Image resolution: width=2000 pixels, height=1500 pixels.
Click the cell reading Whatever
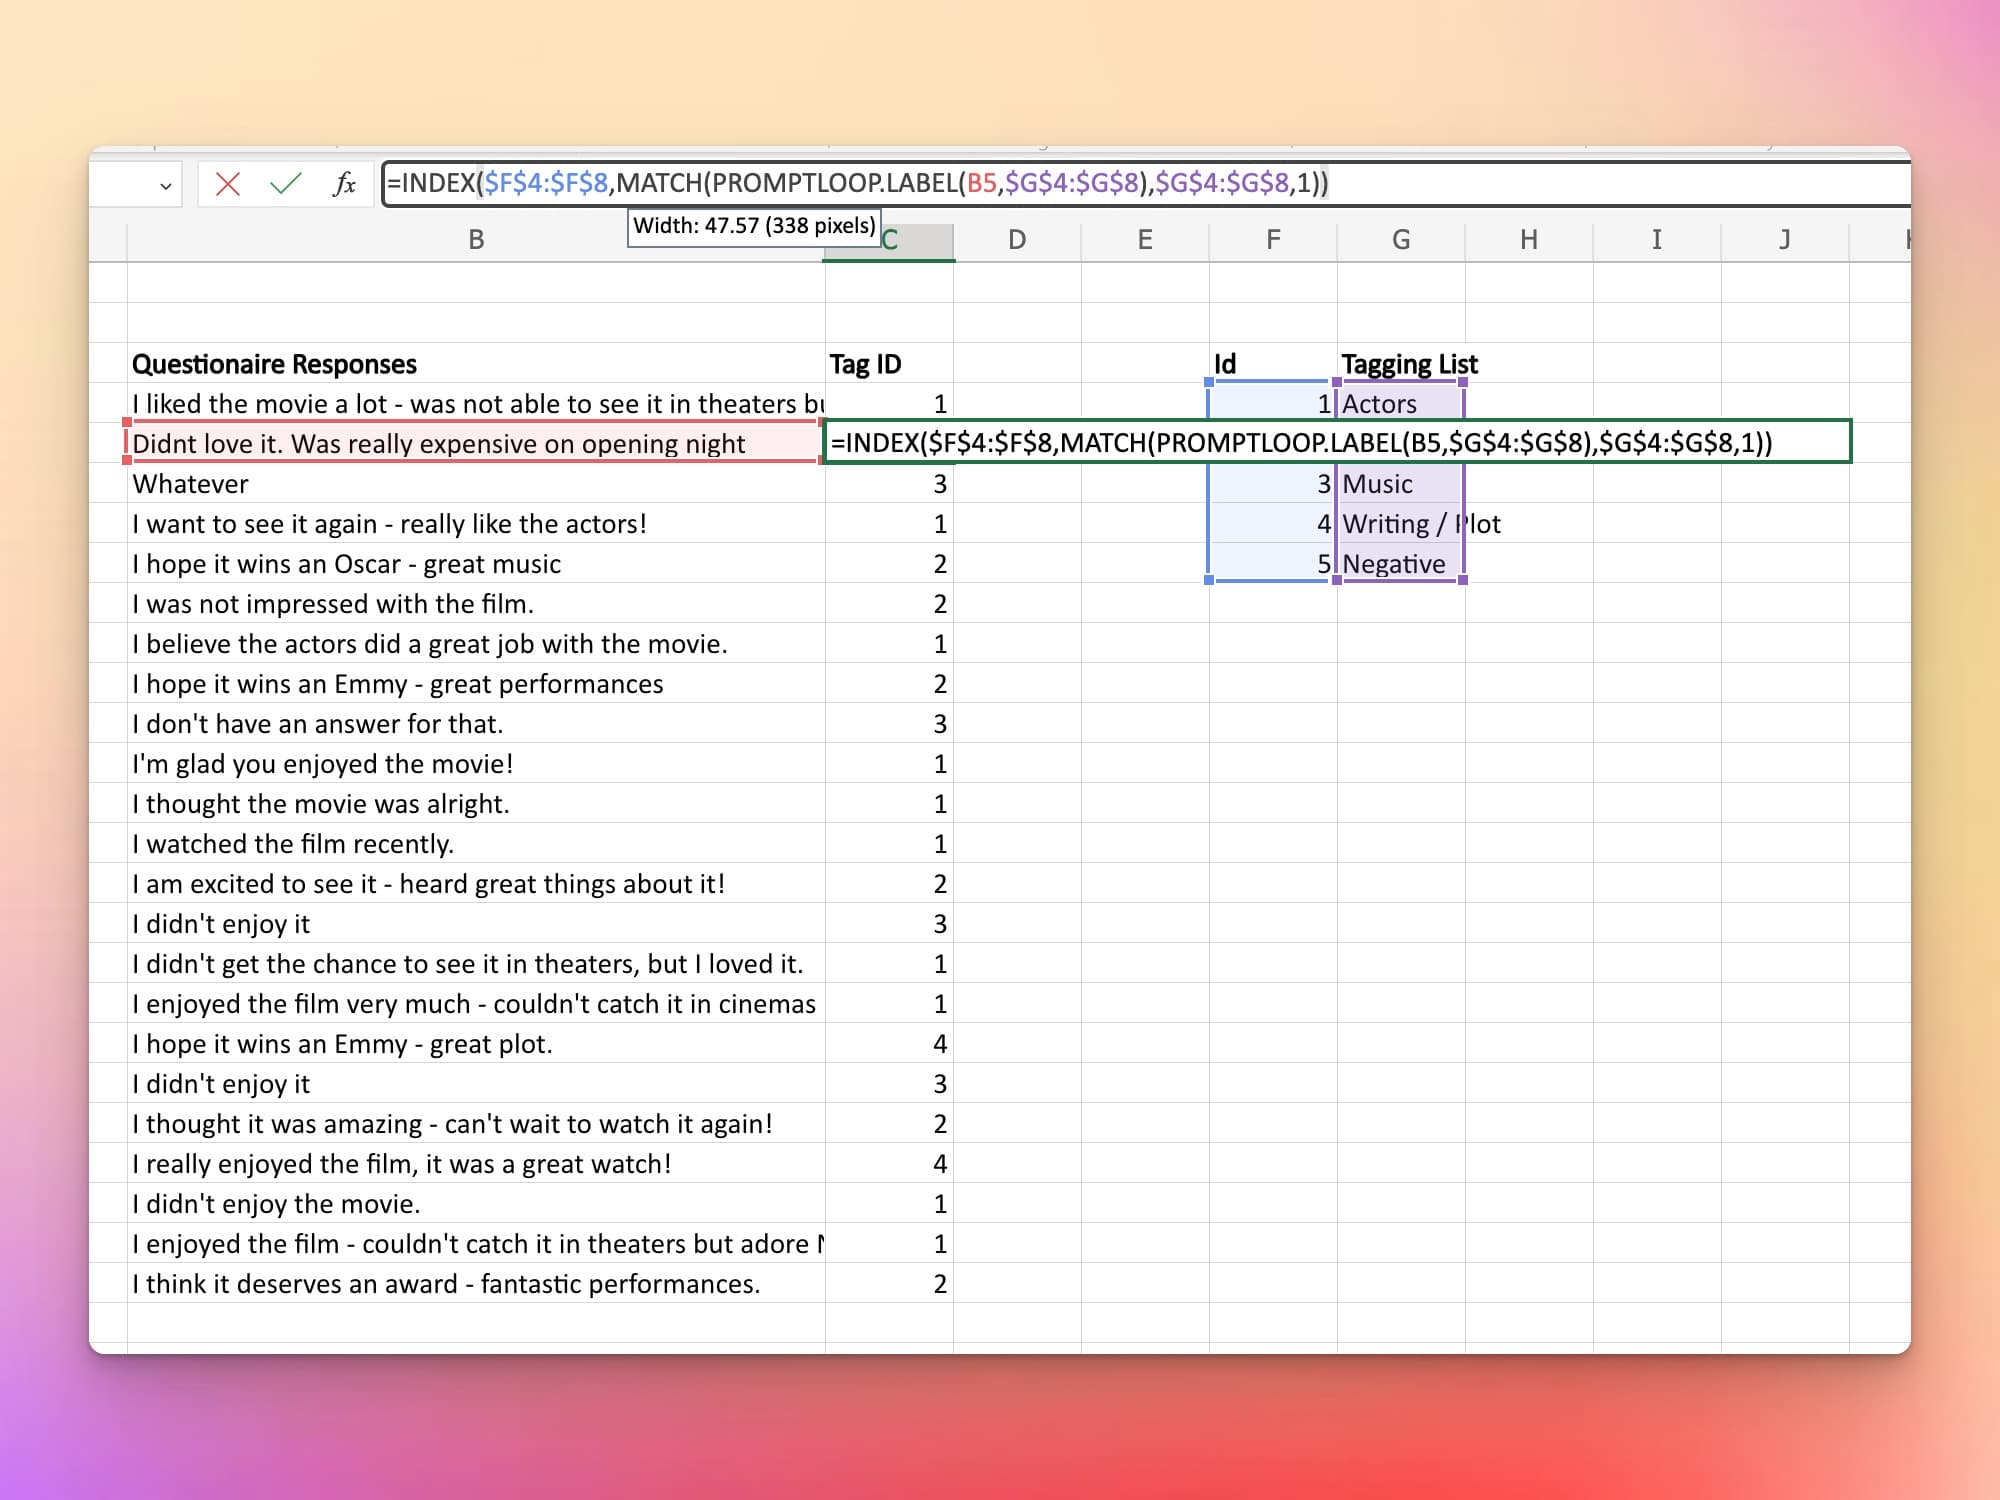tap(191, 484)
